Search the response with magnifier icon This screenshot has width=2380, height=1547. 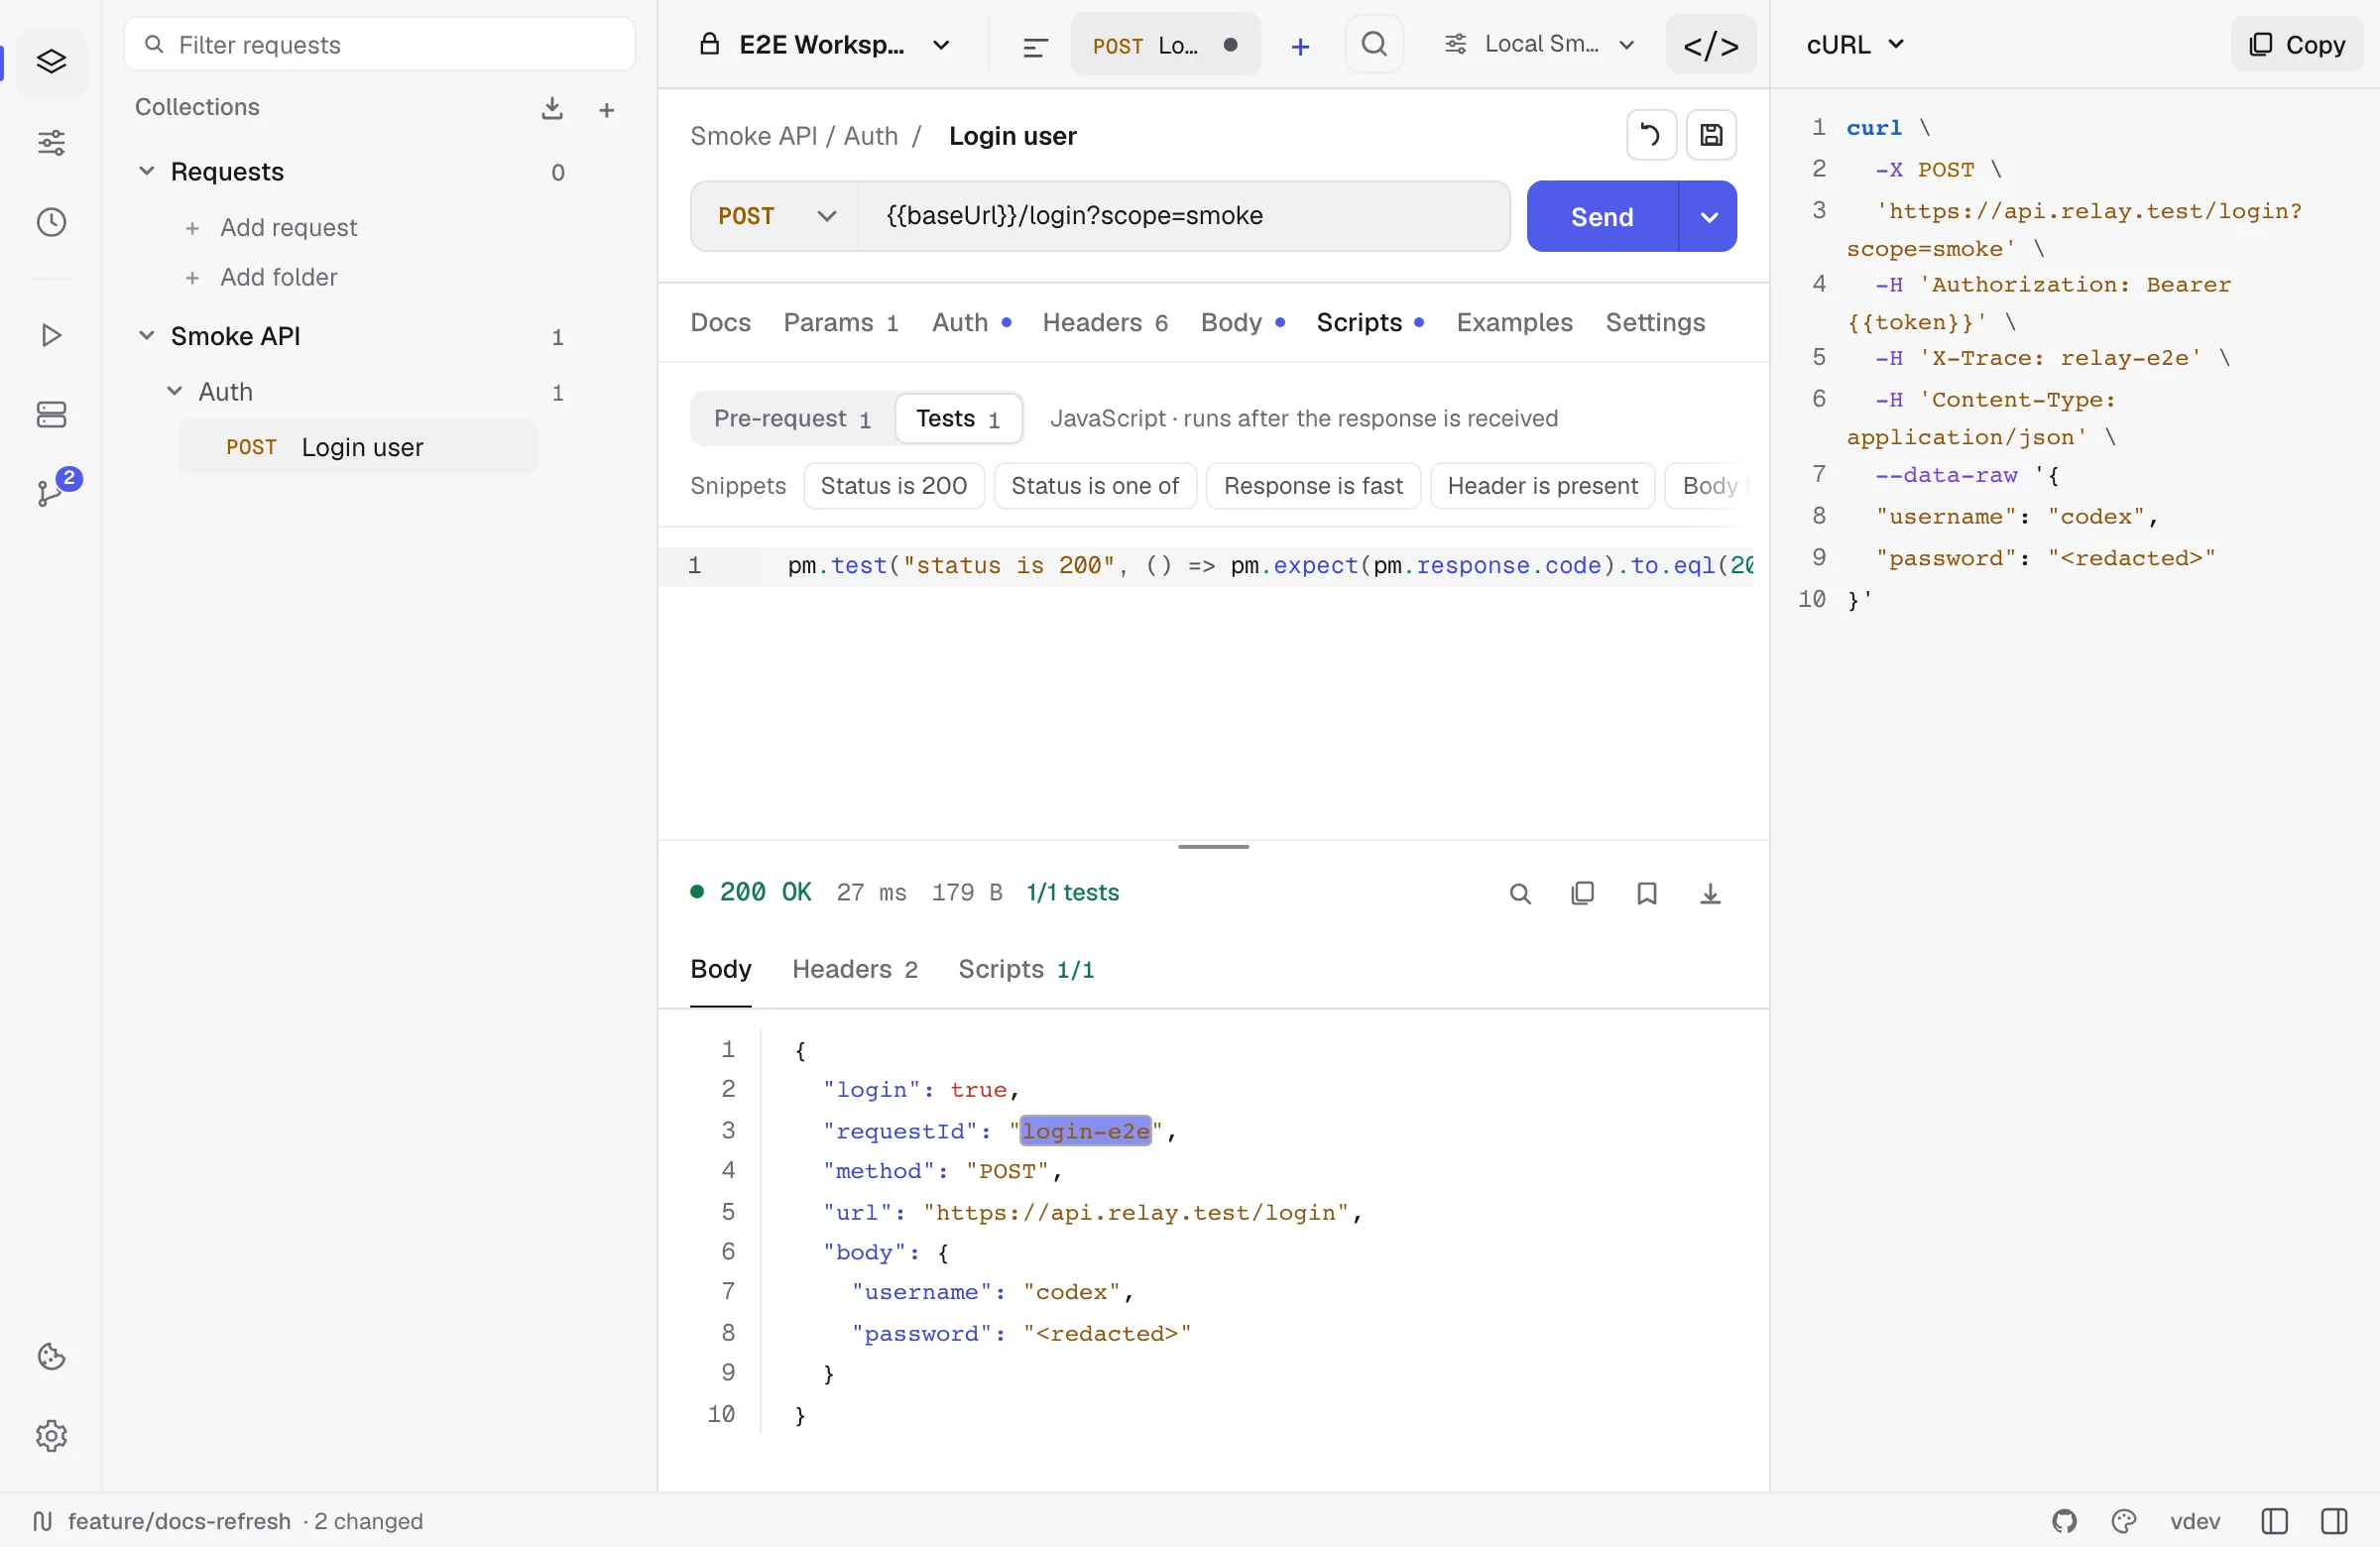point(1519,893)
